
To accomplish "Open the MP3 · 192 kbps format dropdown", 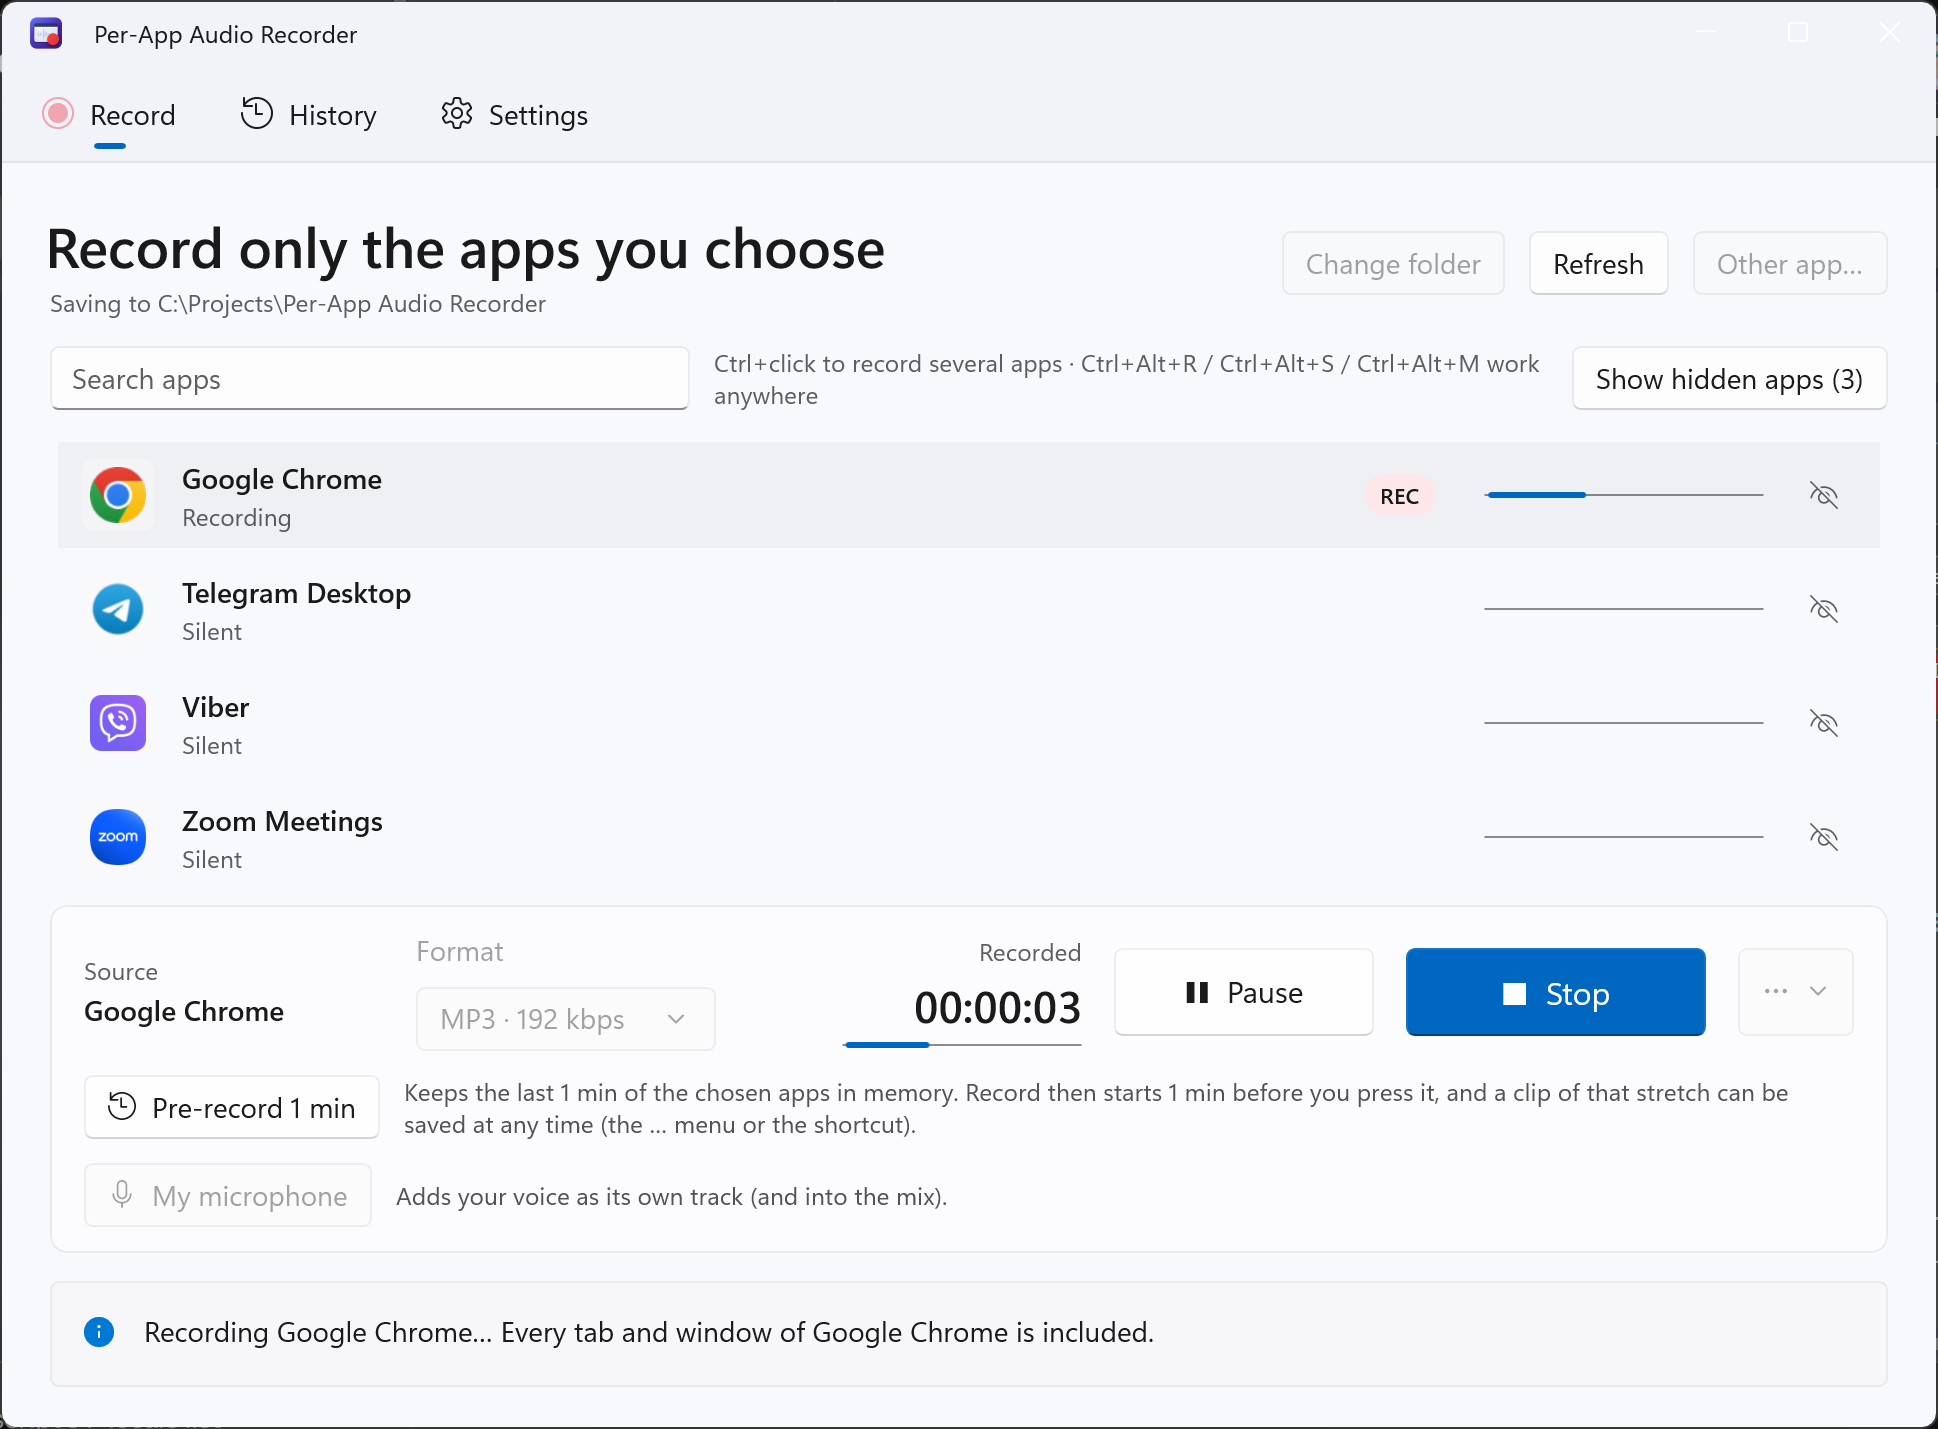I will tap(566, 1019).
